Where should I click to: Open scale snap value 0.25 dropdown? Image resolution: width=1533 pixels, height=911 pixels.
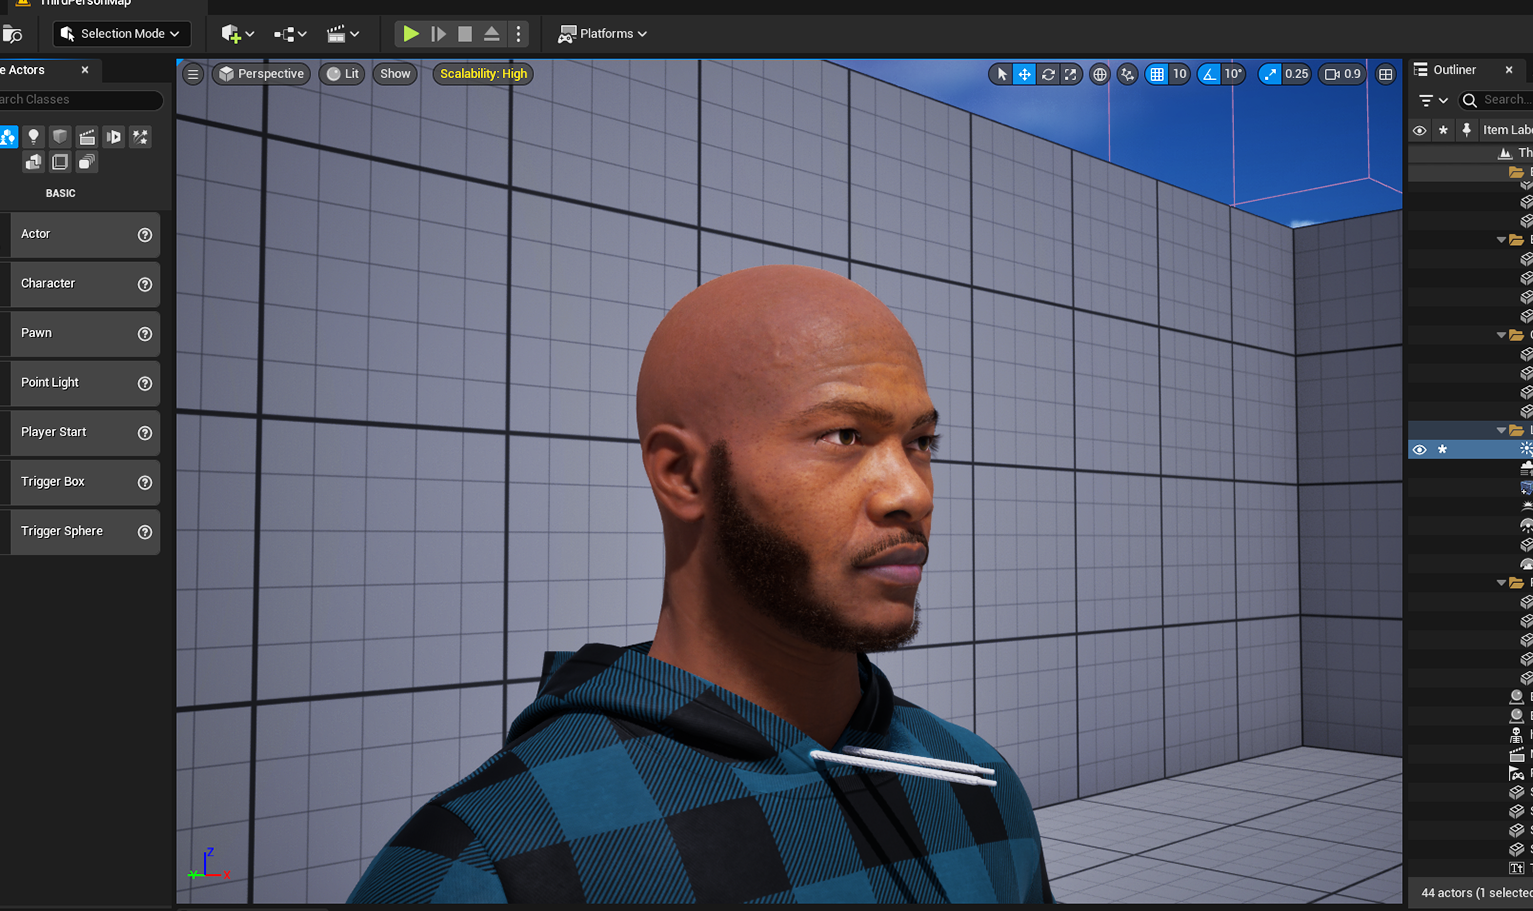tap(1296, 74)
